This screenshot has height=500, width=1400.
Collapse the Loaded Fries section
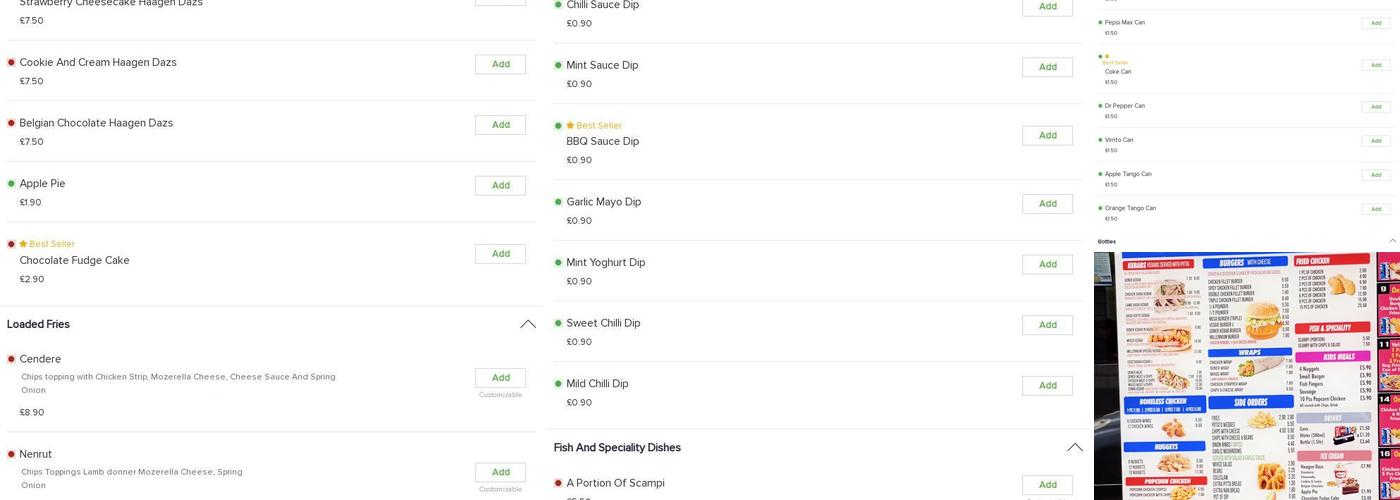[x=527, y=324]
